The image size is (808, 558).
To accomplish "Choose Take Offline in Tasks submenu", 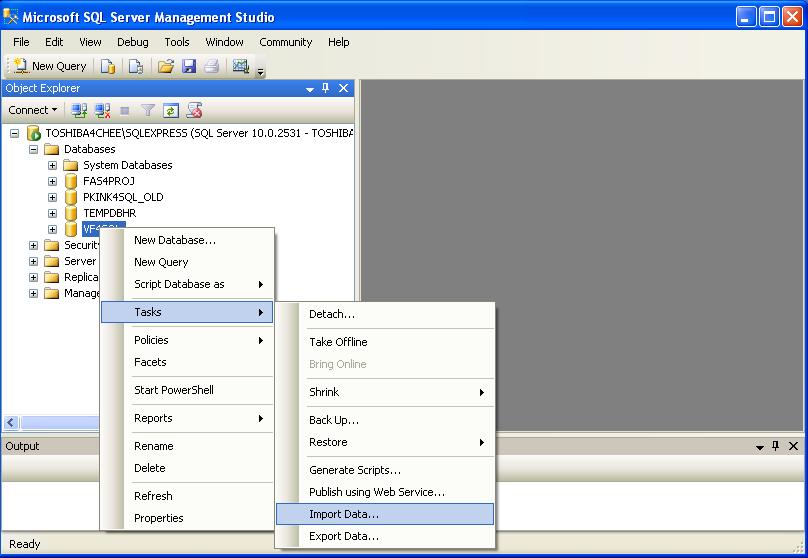I will pos(385,342).
